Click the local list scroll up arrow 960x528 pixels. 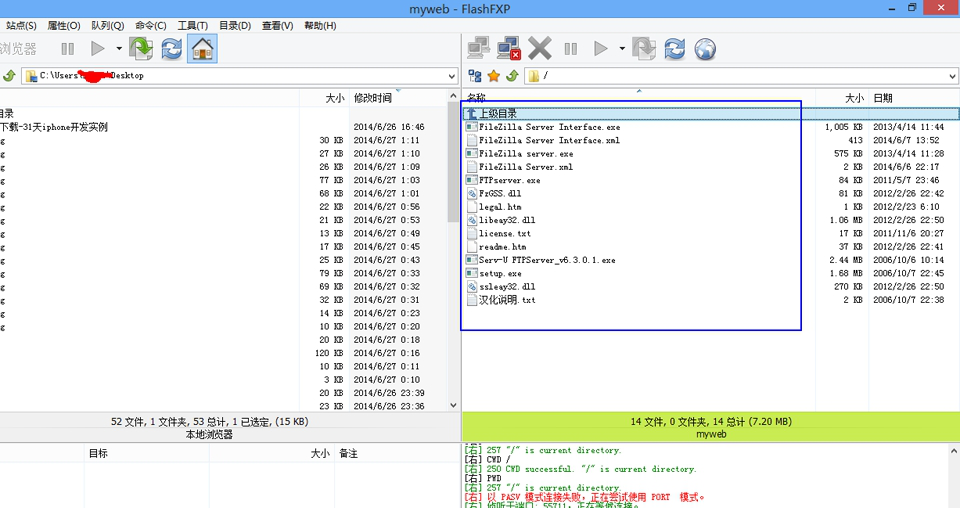tap(453, 96)
